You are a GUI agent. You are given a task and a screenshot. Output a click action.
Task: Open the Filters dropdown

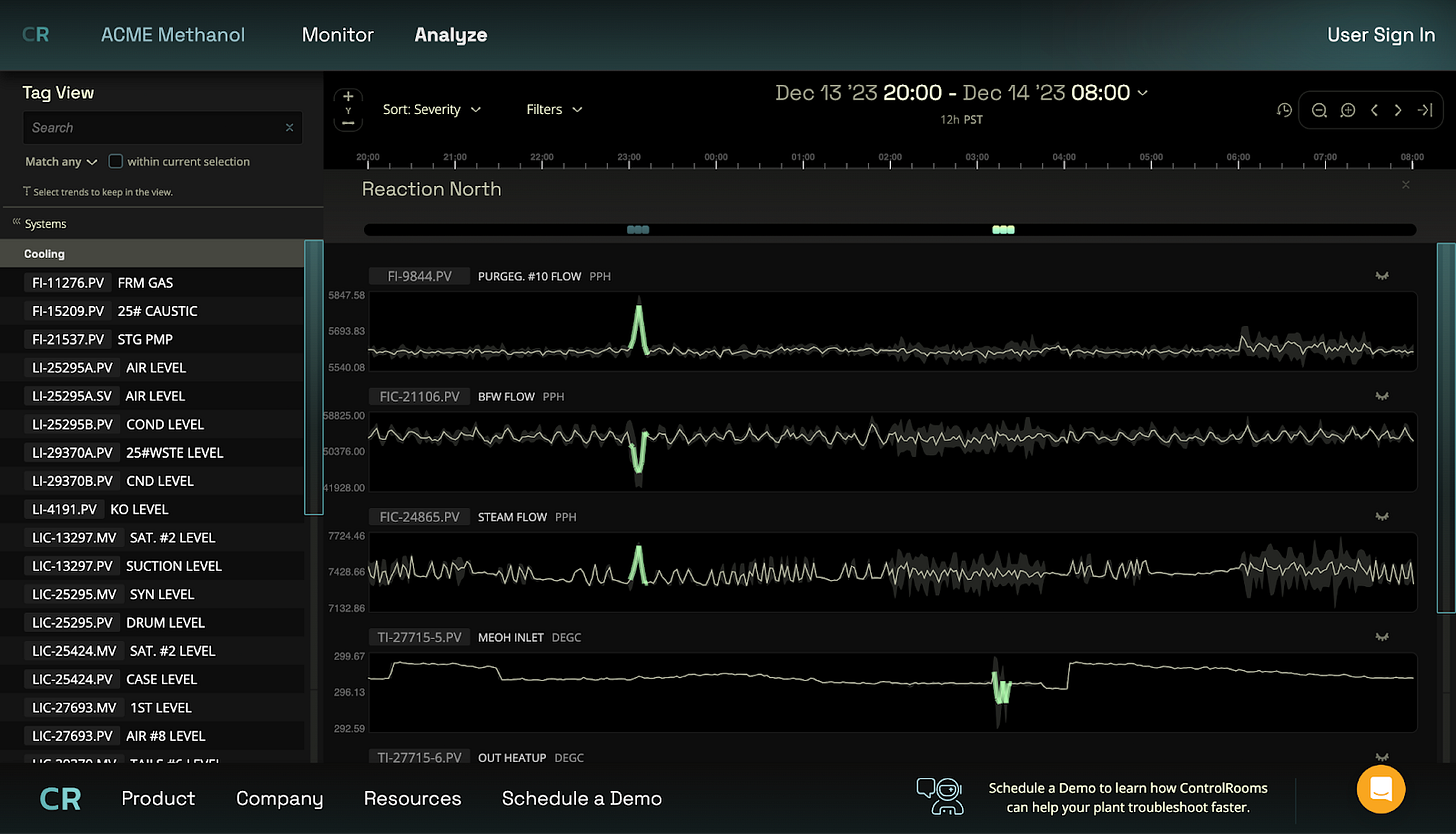pos(554,109)
